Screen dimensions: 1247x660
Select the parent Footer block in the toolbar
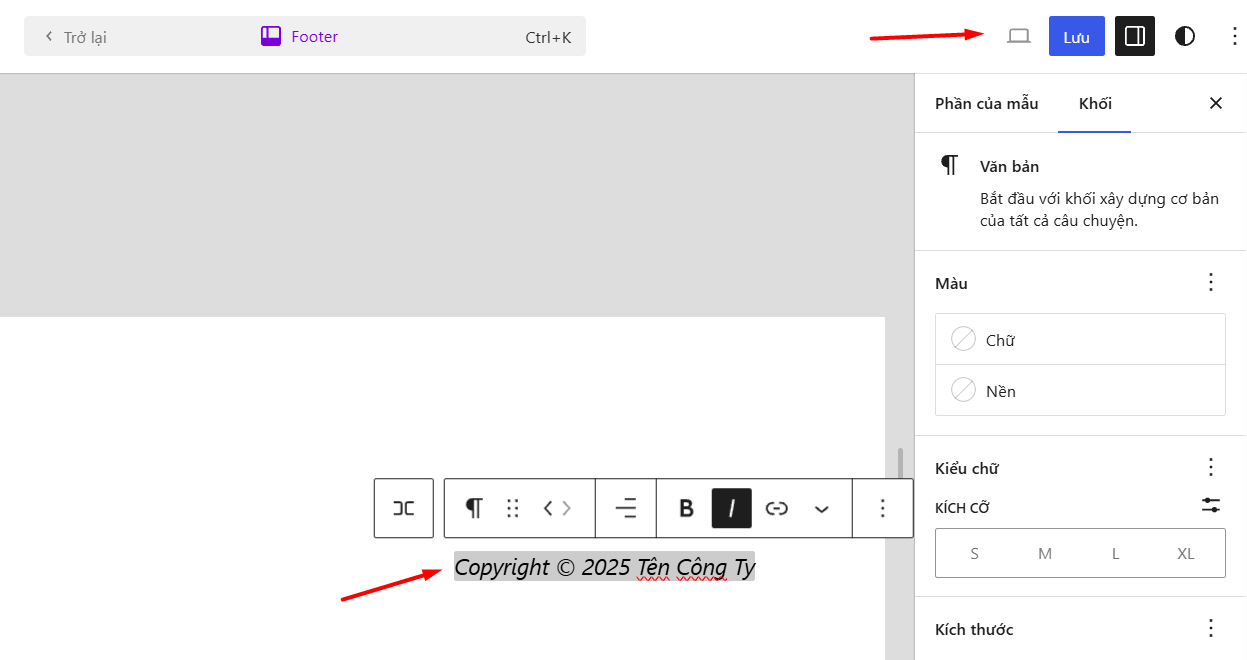pos(403,508)
